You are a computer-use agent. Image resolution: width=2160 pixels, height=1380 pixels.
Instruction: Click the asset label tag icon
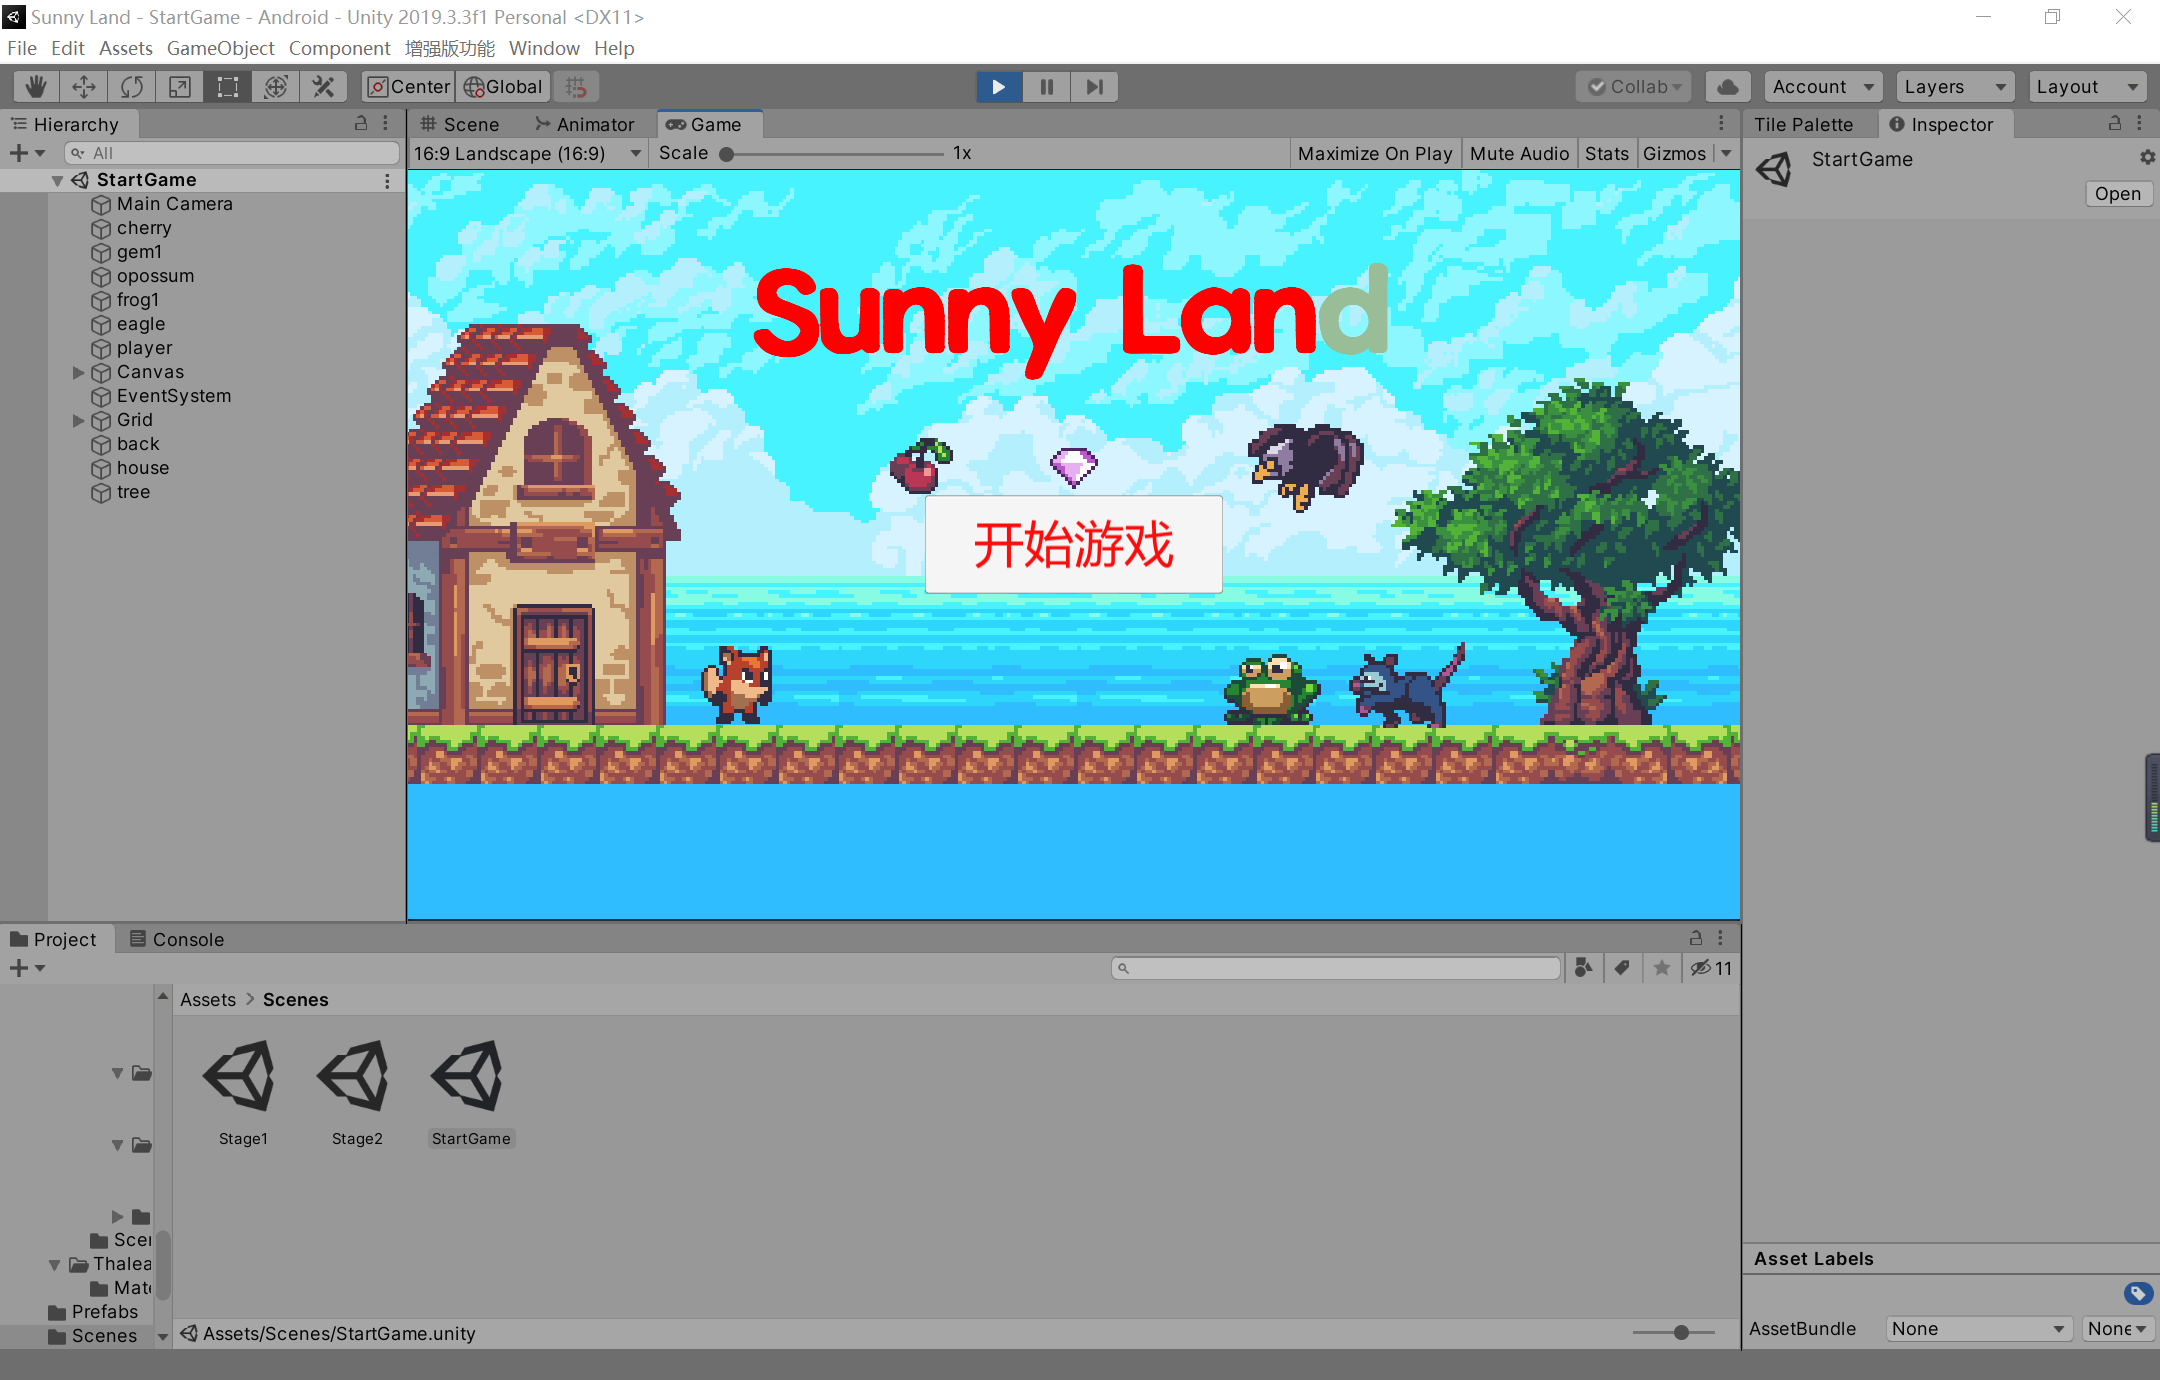pyautogui.click(x=2137, y=1293)
